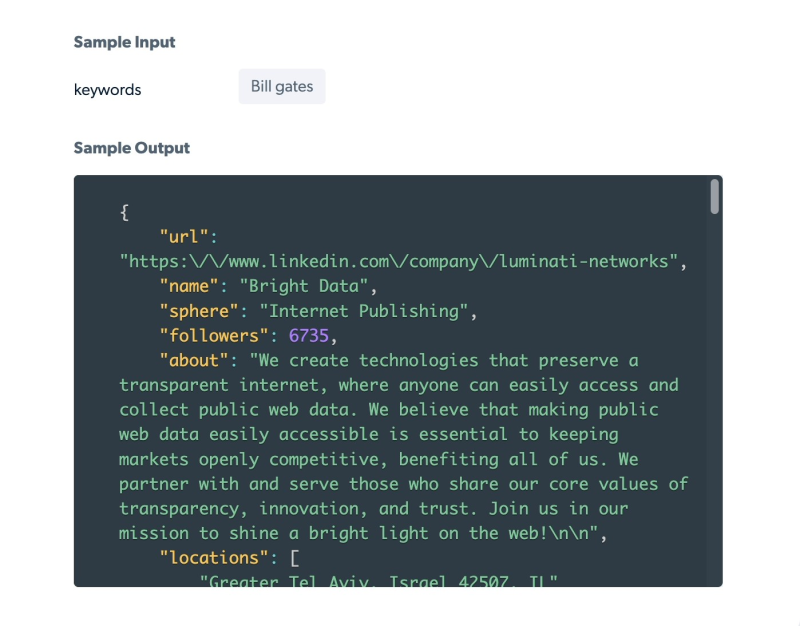Click the "followers" key in JSON output
This screenshot has width=800, height=626.
tap(214, 335)
